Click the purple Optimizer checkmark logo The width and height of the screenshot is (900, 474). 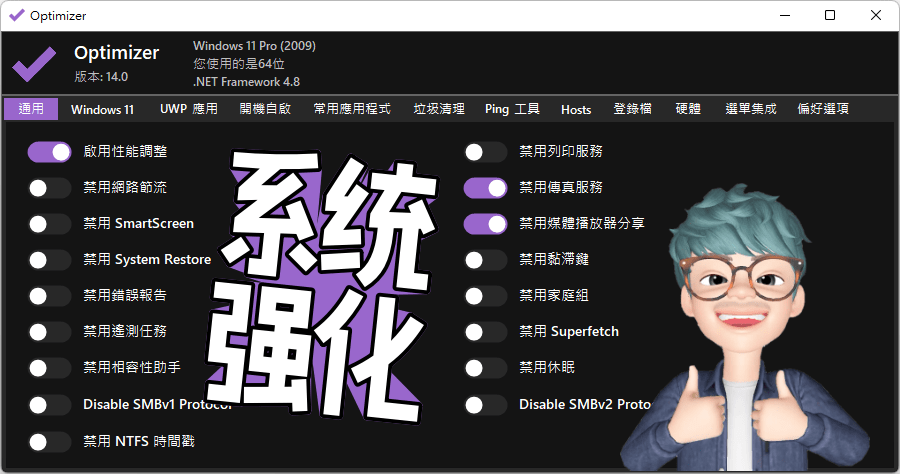33,65
